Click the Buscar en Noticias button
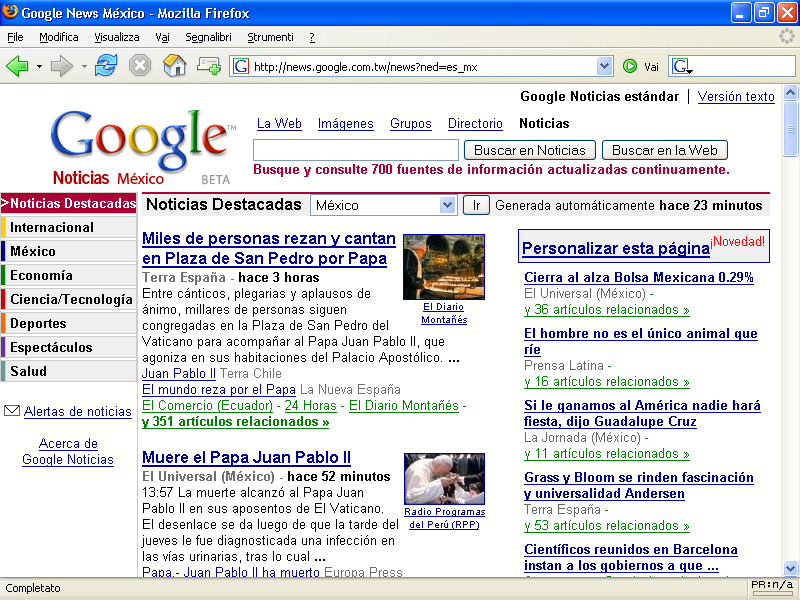Image resolution: width=800 pixels, height=600 pixels. click(x=530, y=150)
